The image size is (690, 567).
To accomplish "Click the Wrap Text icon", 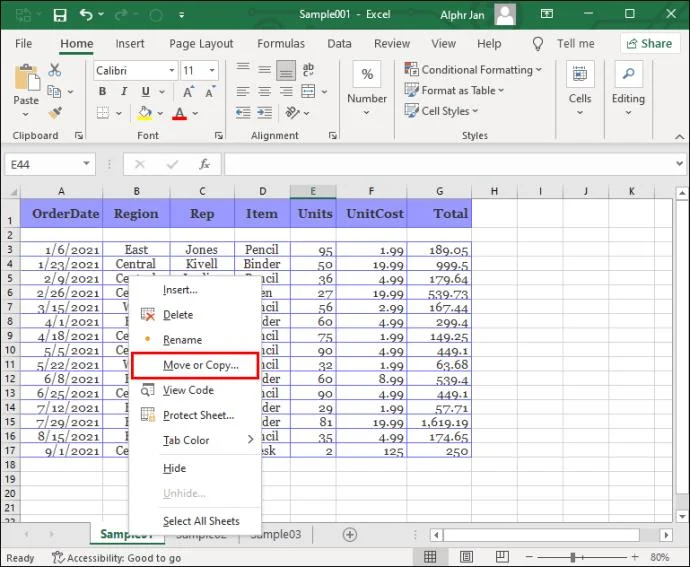I will 308,70.
